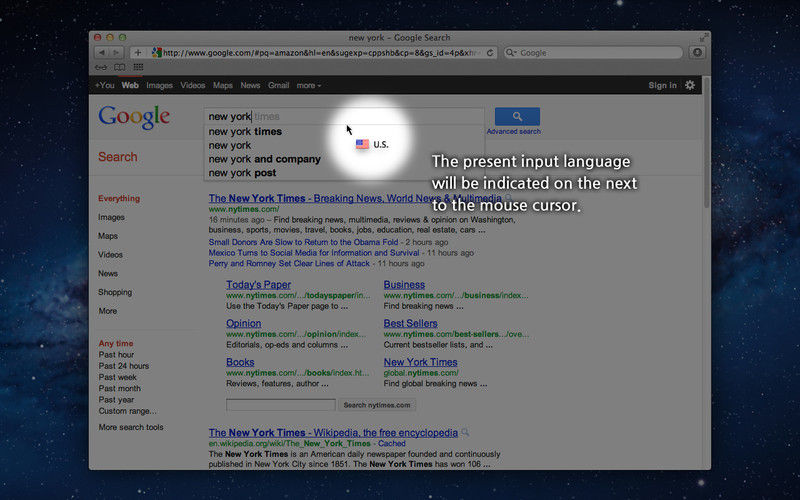Select the Videos filter in sidebar
Screen dimensions: 800x500
[x=110, y=255]
